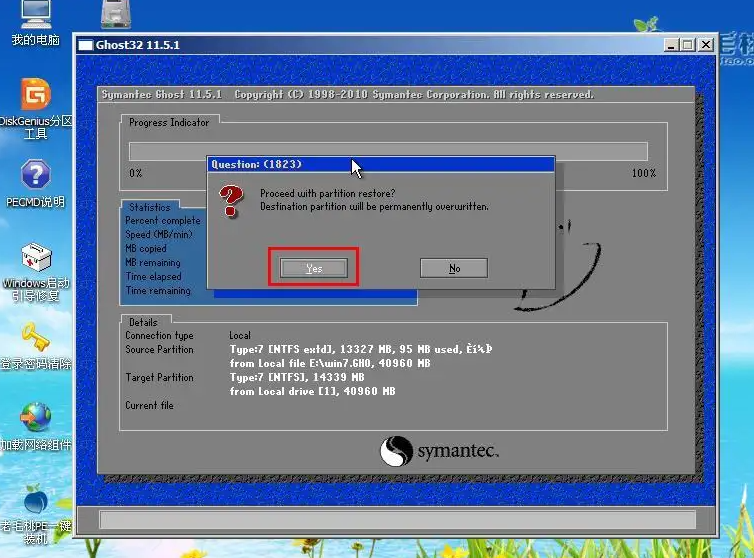Click the Details section label

point(143,322)
